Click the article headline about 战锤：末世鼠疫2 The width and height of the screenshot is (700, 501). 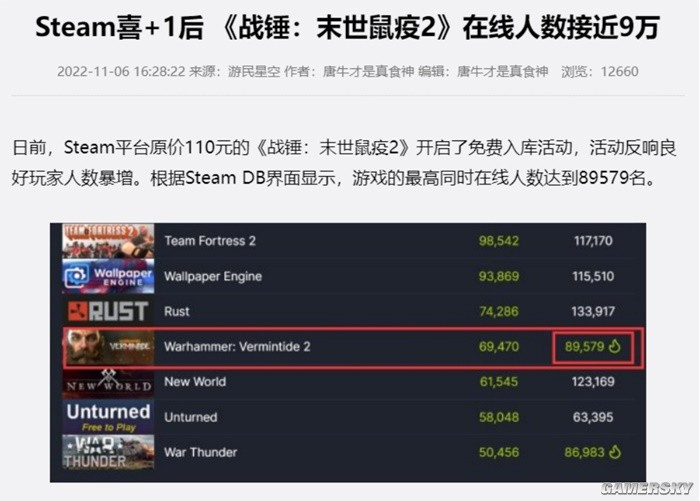[x=347, y=27]
